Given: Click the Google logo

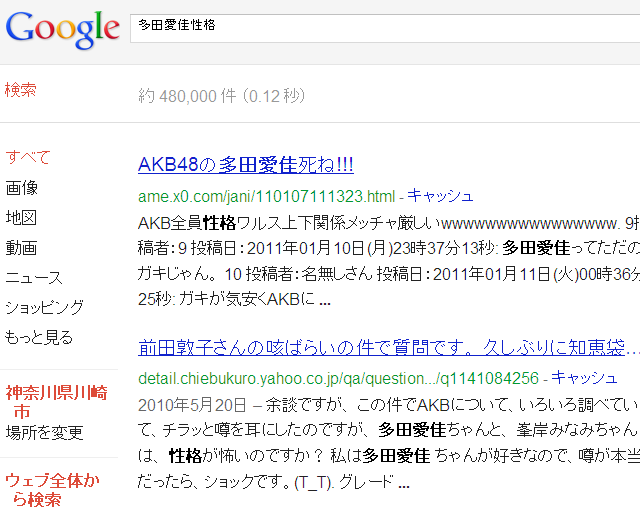Looking at the screenshot, I should (x=62, y=29).
